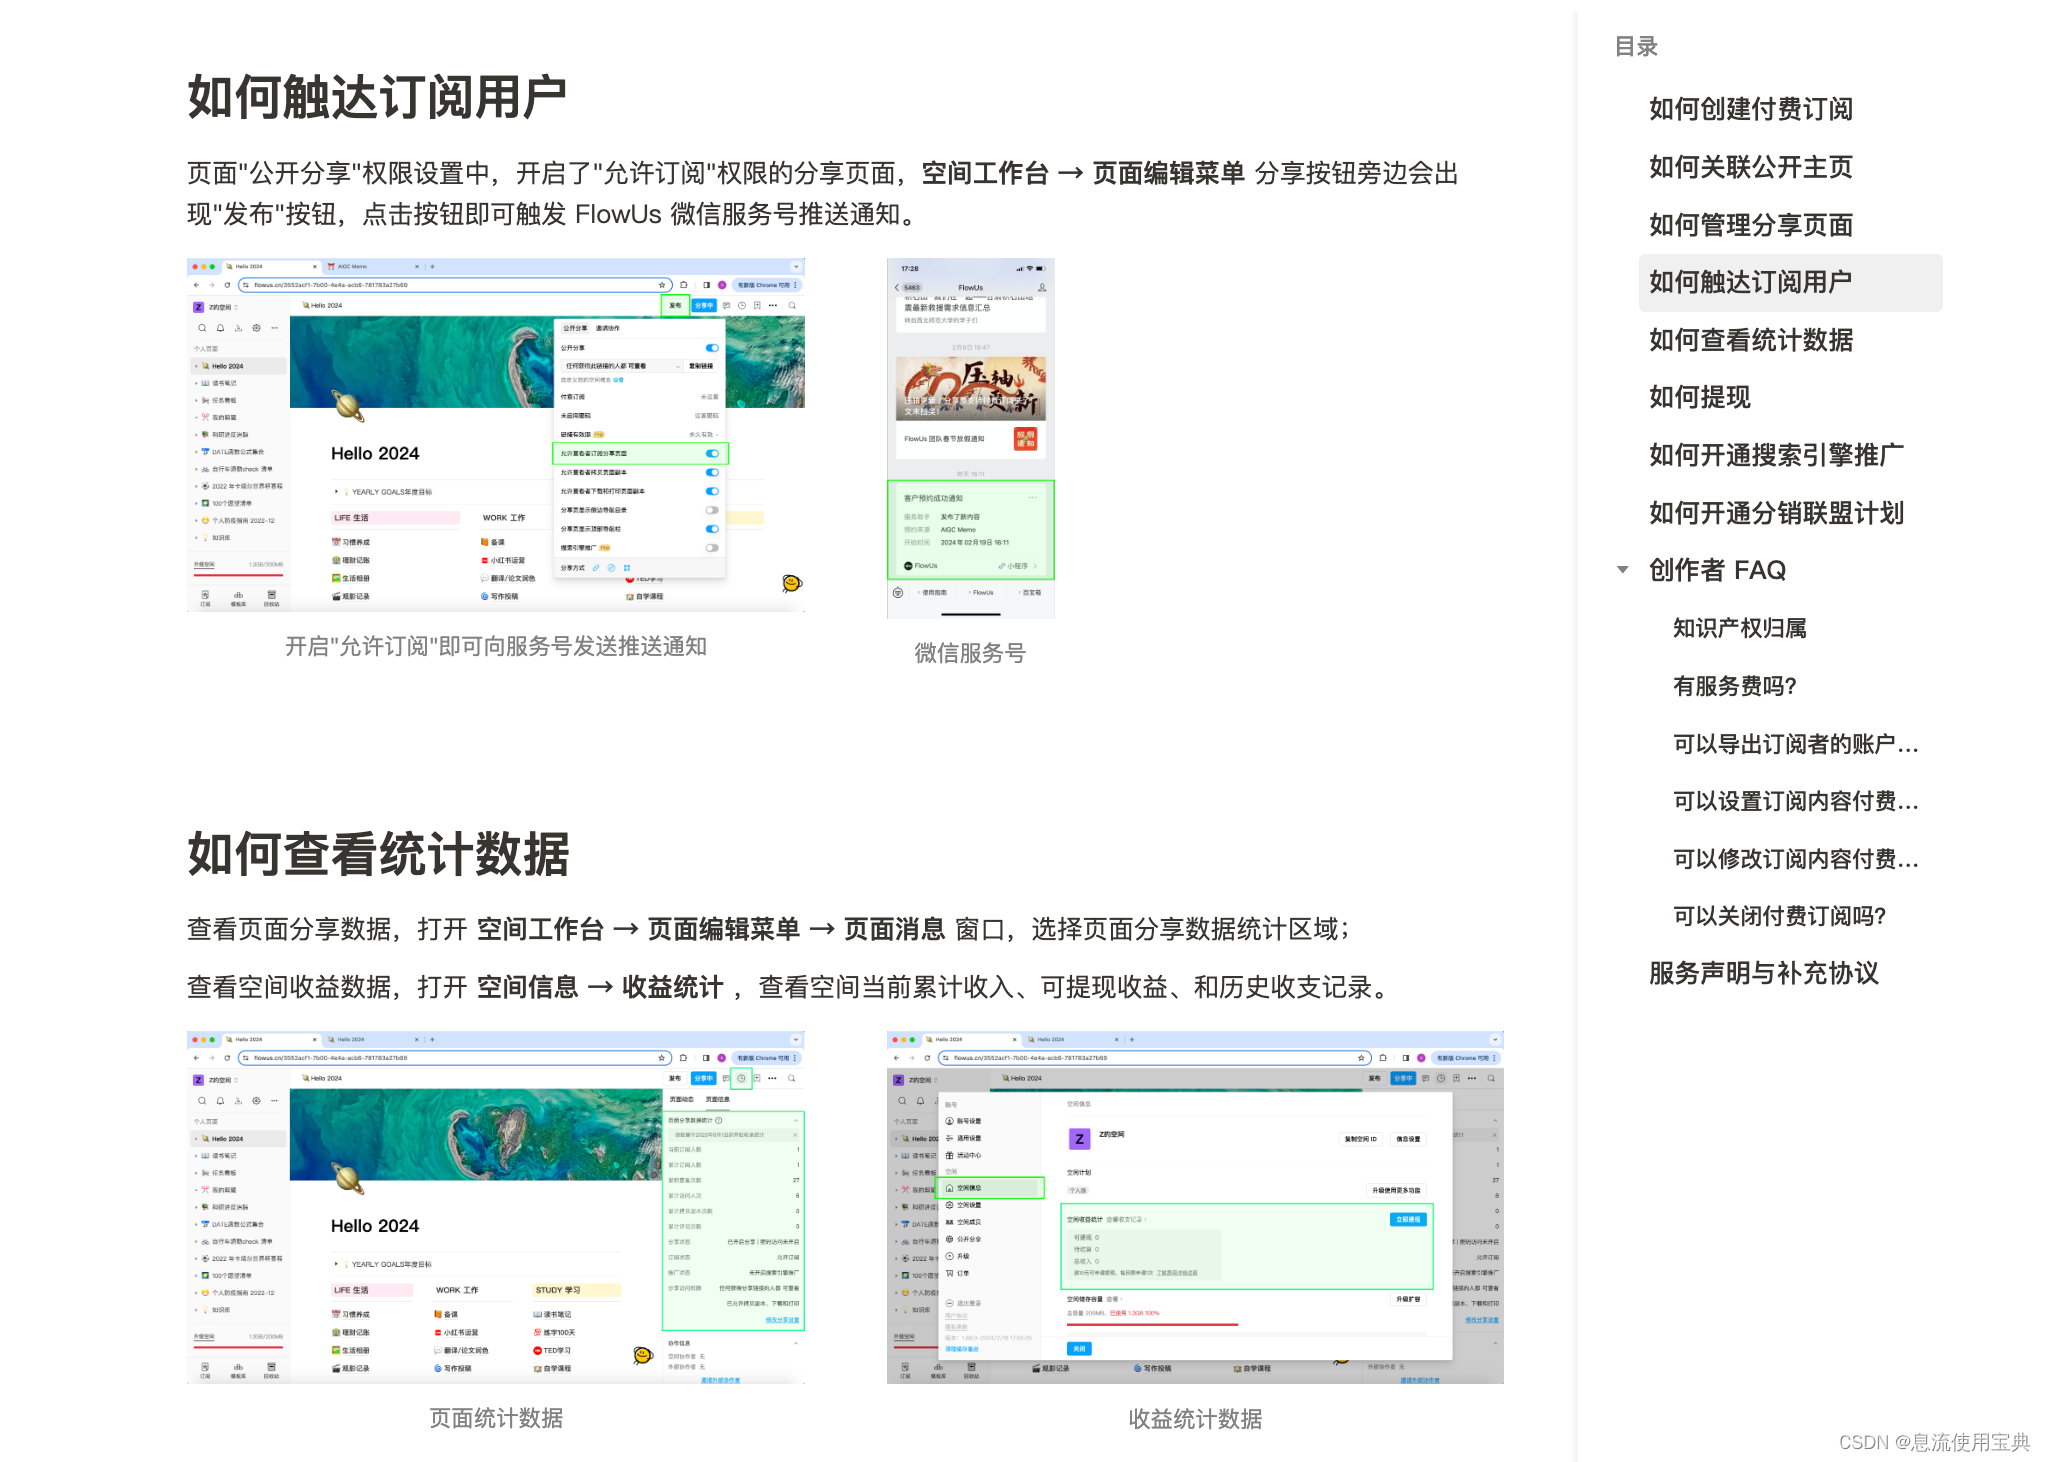Go to 如何创建付费订阅 in contents
This screenshot has height=1462, width=2046.
(x=1750, y=109)
